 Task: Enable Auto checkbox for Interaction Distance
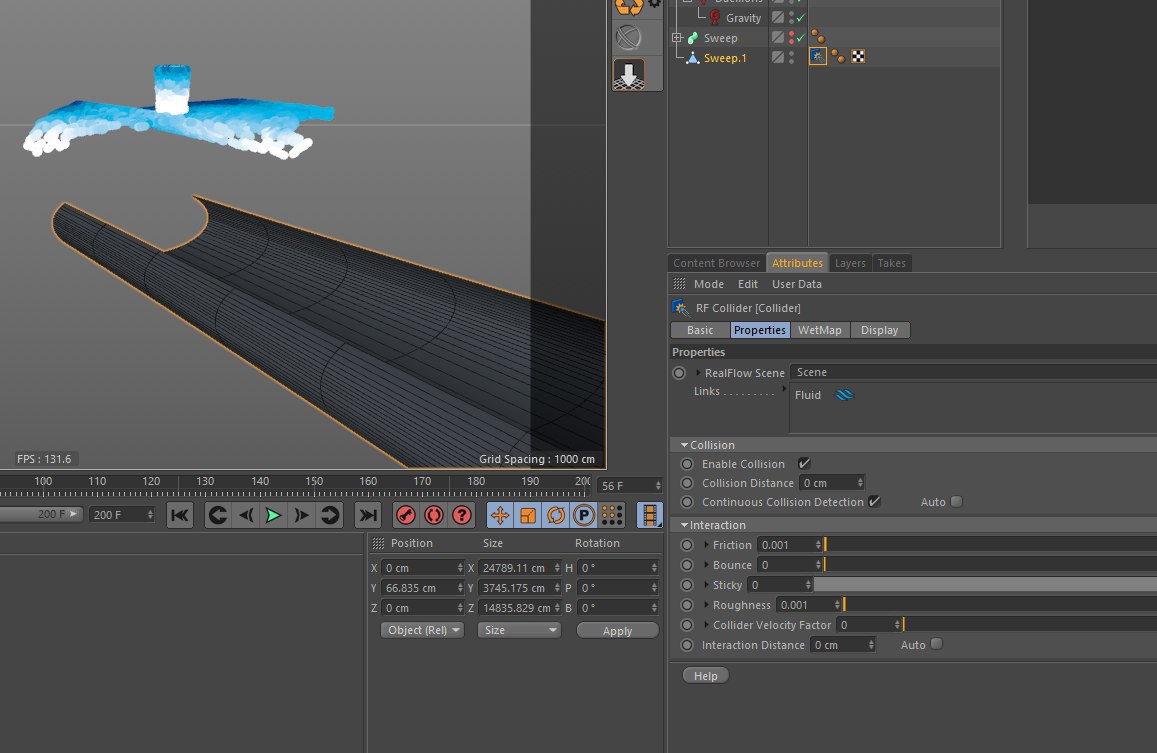point(936,644)
